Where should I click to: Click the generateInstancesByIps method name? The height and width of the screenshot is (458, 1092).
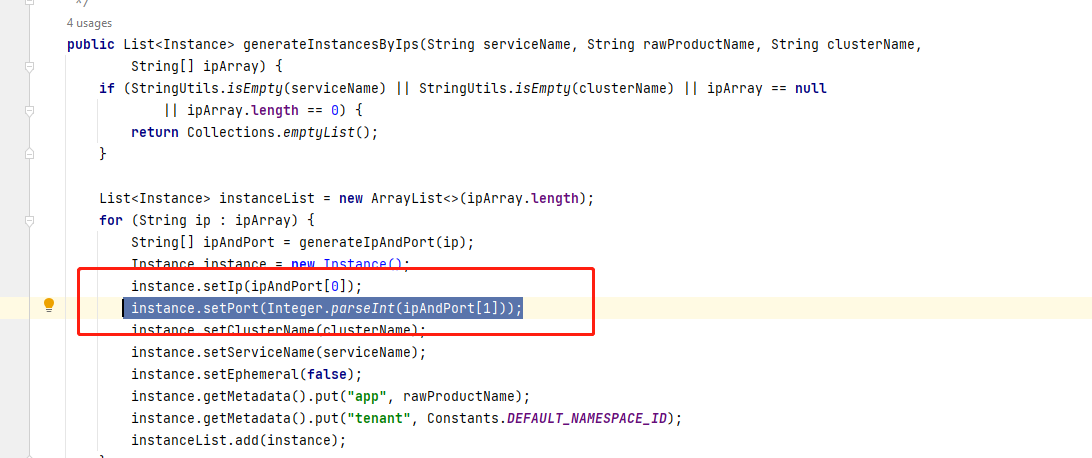click(x=332, y=45)
